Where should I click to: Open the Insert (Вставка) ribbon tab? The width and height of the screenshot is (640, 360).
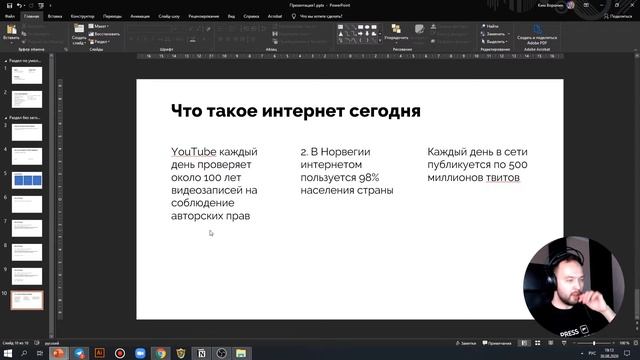(x=55, y=16)
